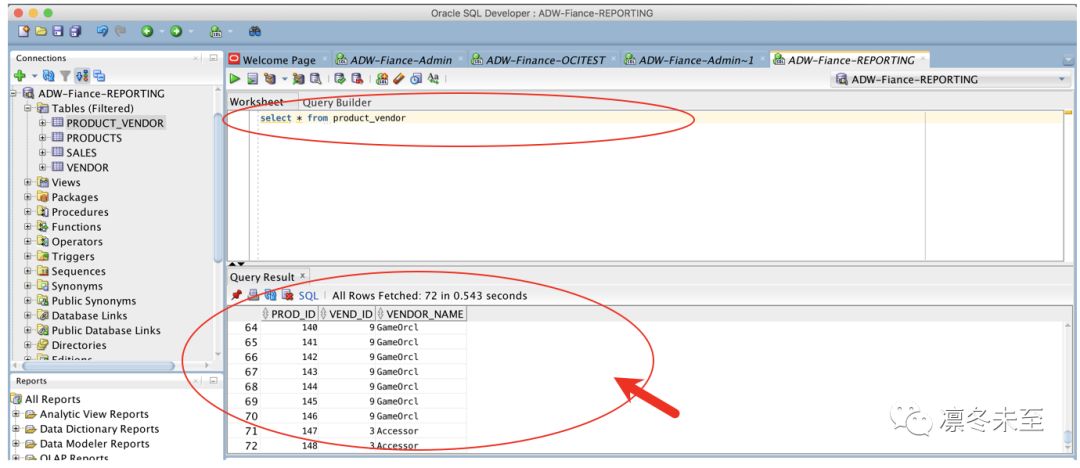Click the Aa change case icon
Viewport: 1080px width, 468px height.
[433, 79]
